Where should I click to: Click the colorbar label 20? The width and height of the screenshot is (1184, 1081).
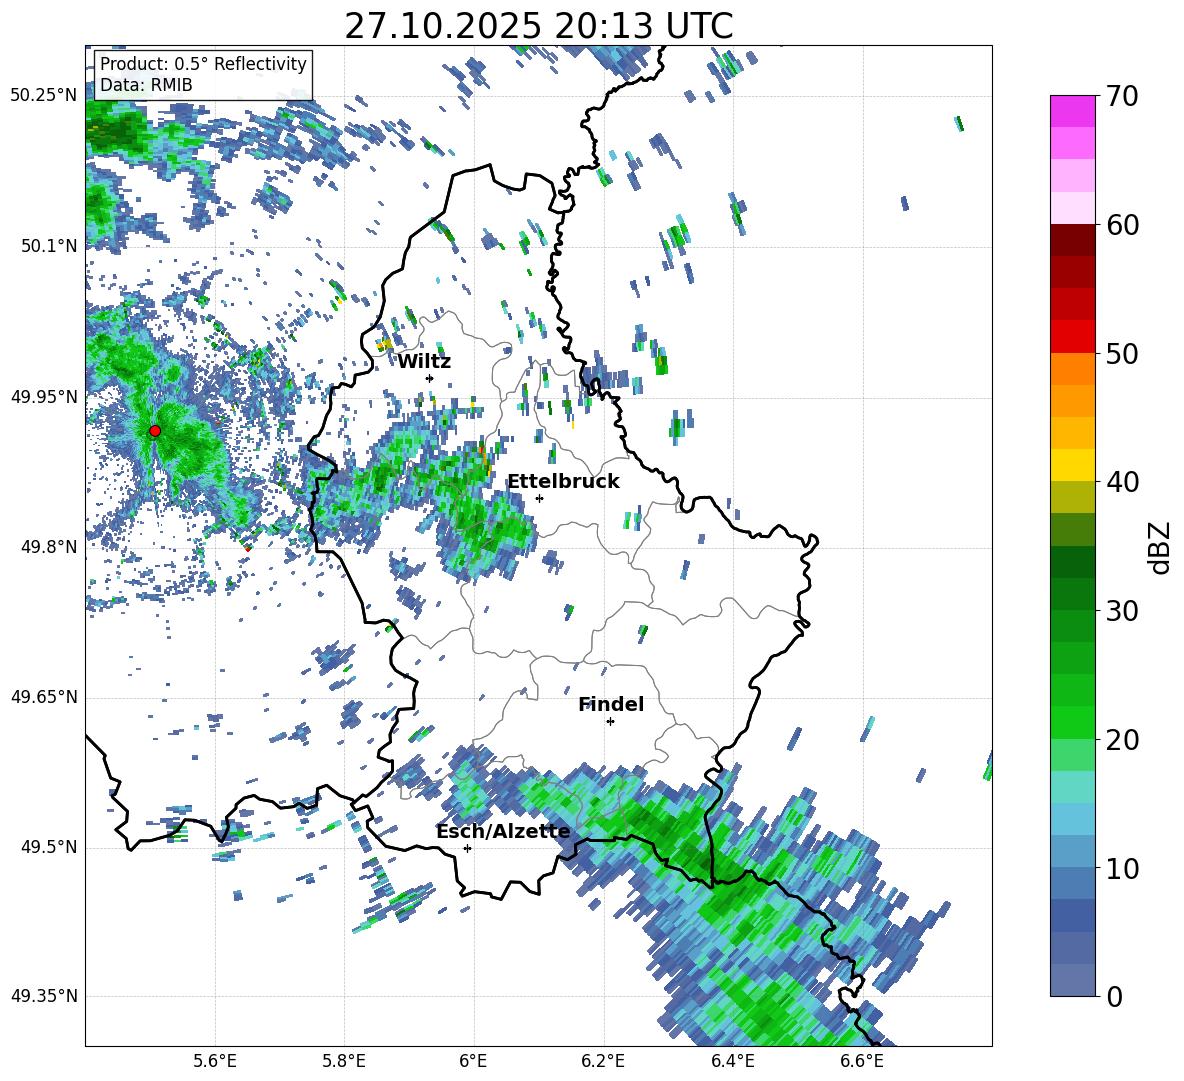1123,740
